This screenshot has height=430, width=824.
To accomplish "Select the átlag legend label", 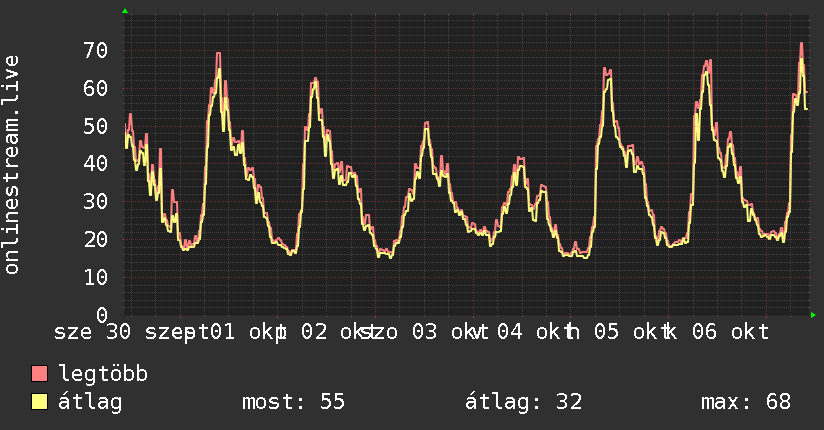I will 90,402.
